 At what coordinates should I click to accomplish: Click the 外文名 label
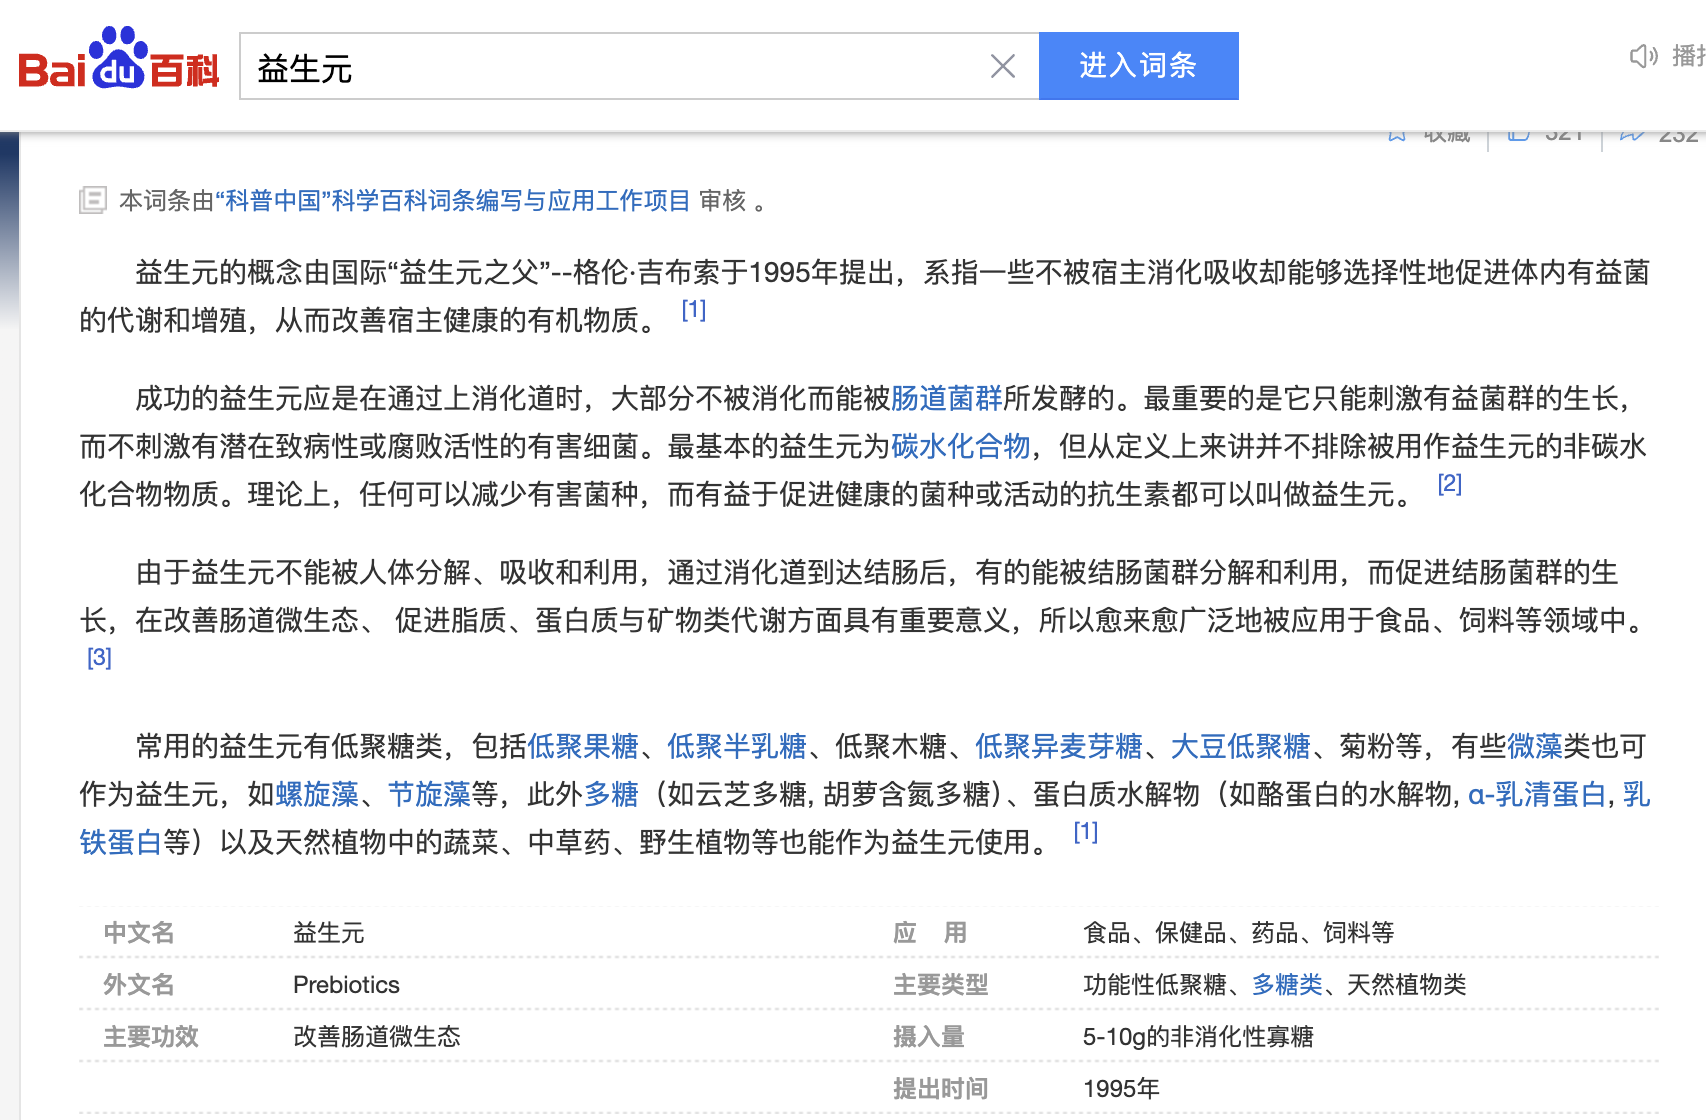139,985
